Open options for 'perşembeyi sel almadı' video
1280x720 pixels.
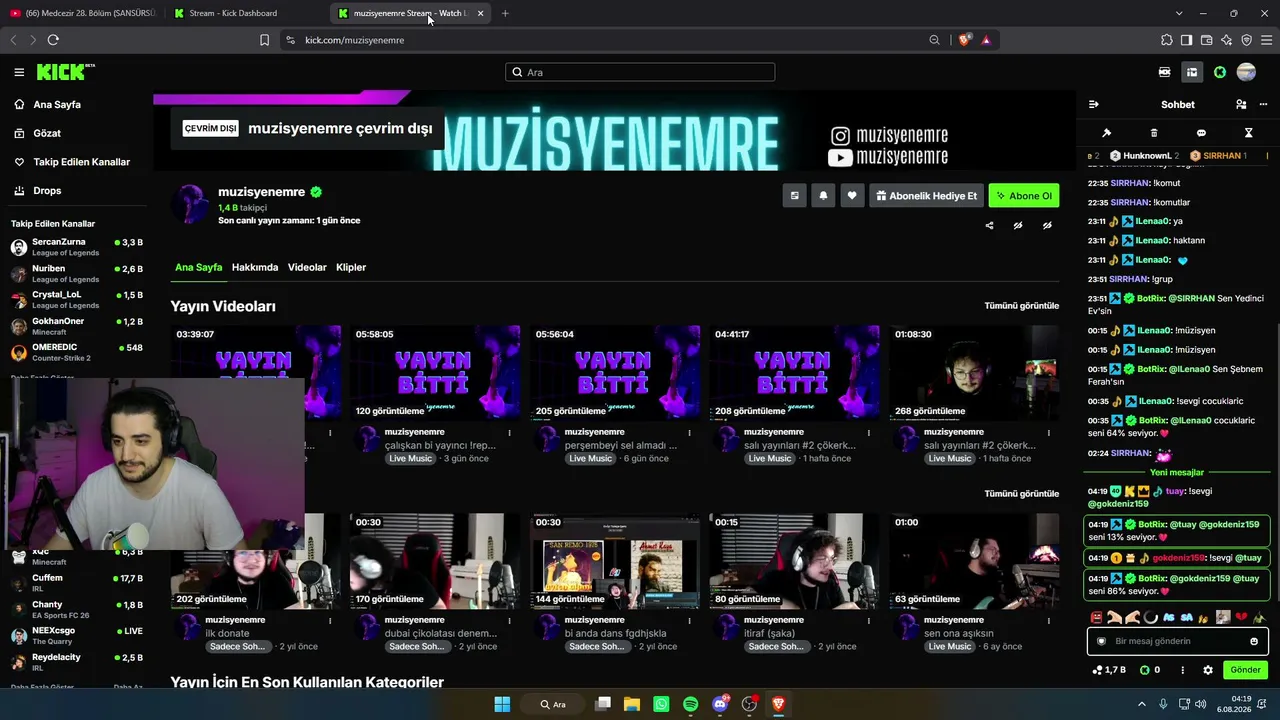(689, 433)
